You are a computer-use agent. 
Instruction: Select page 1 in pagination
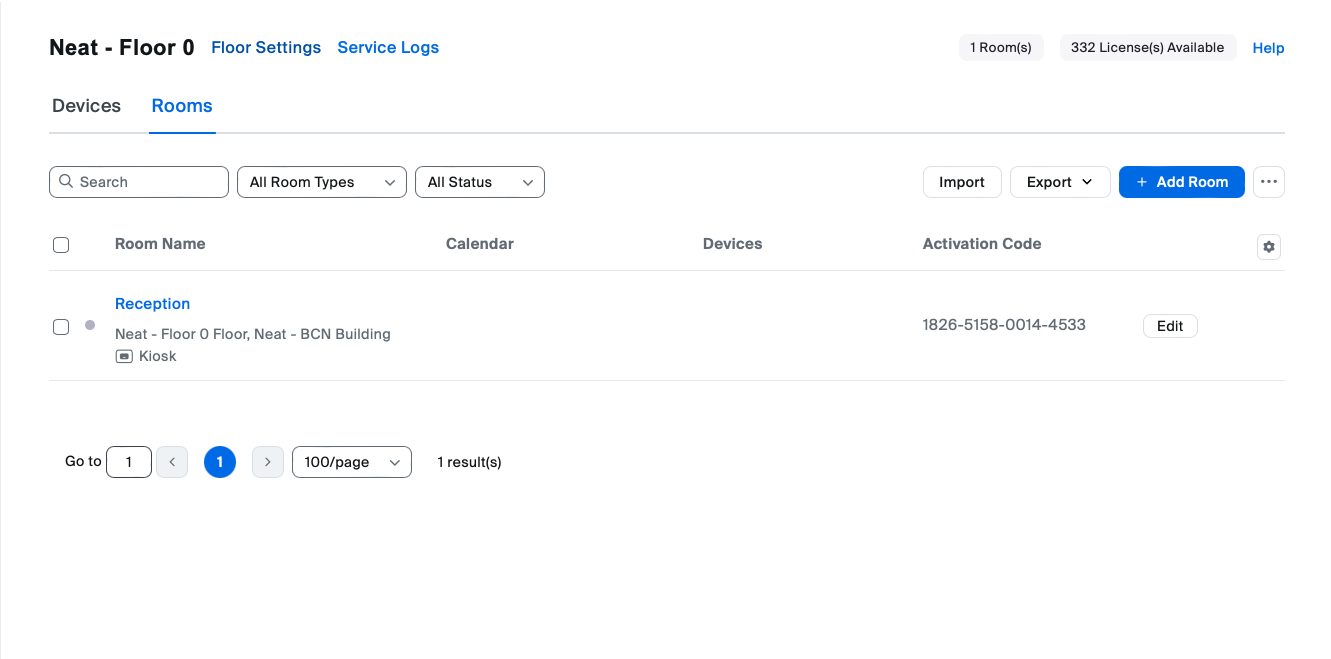[220, 462]
